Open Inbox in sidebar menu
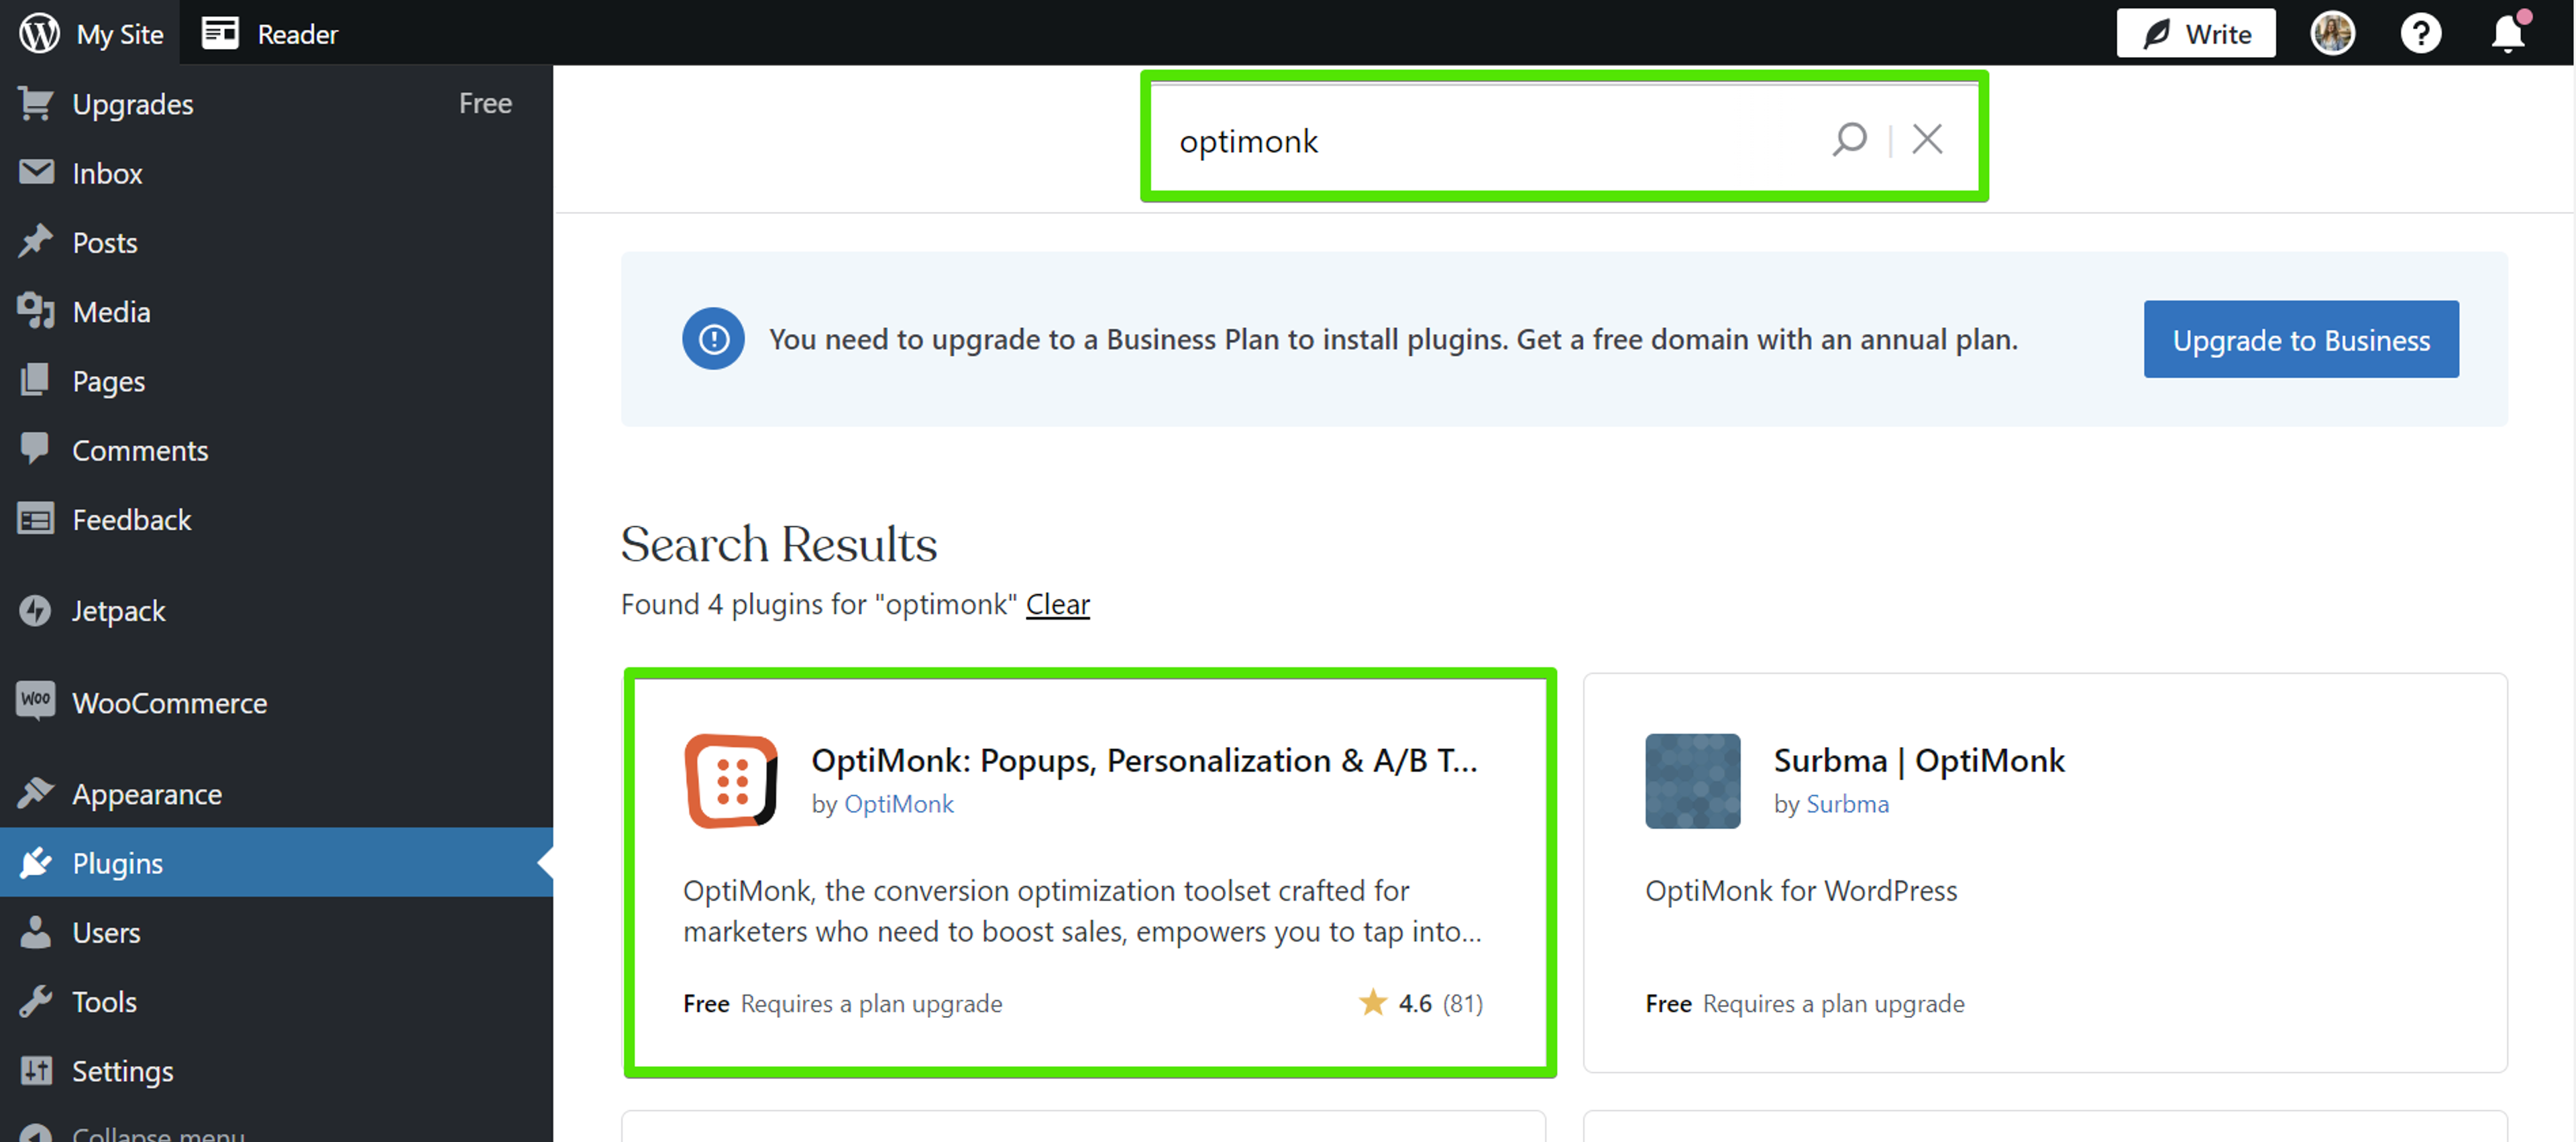 276,172
